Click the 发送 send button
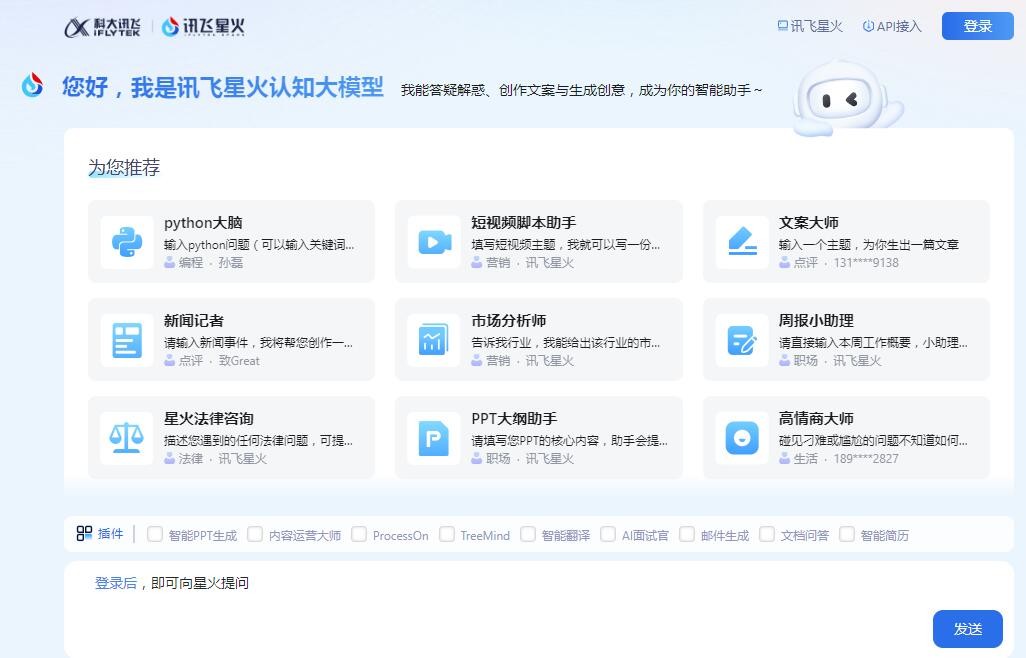 [968, 629]
